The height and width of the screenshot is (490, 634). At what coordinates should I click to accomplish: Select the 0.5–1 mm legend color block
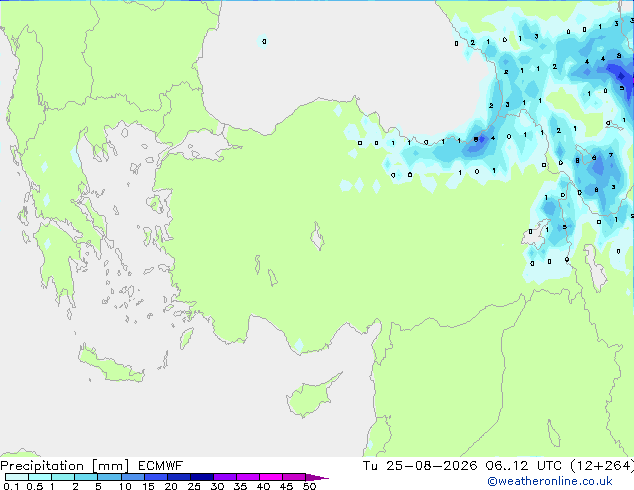40,477
